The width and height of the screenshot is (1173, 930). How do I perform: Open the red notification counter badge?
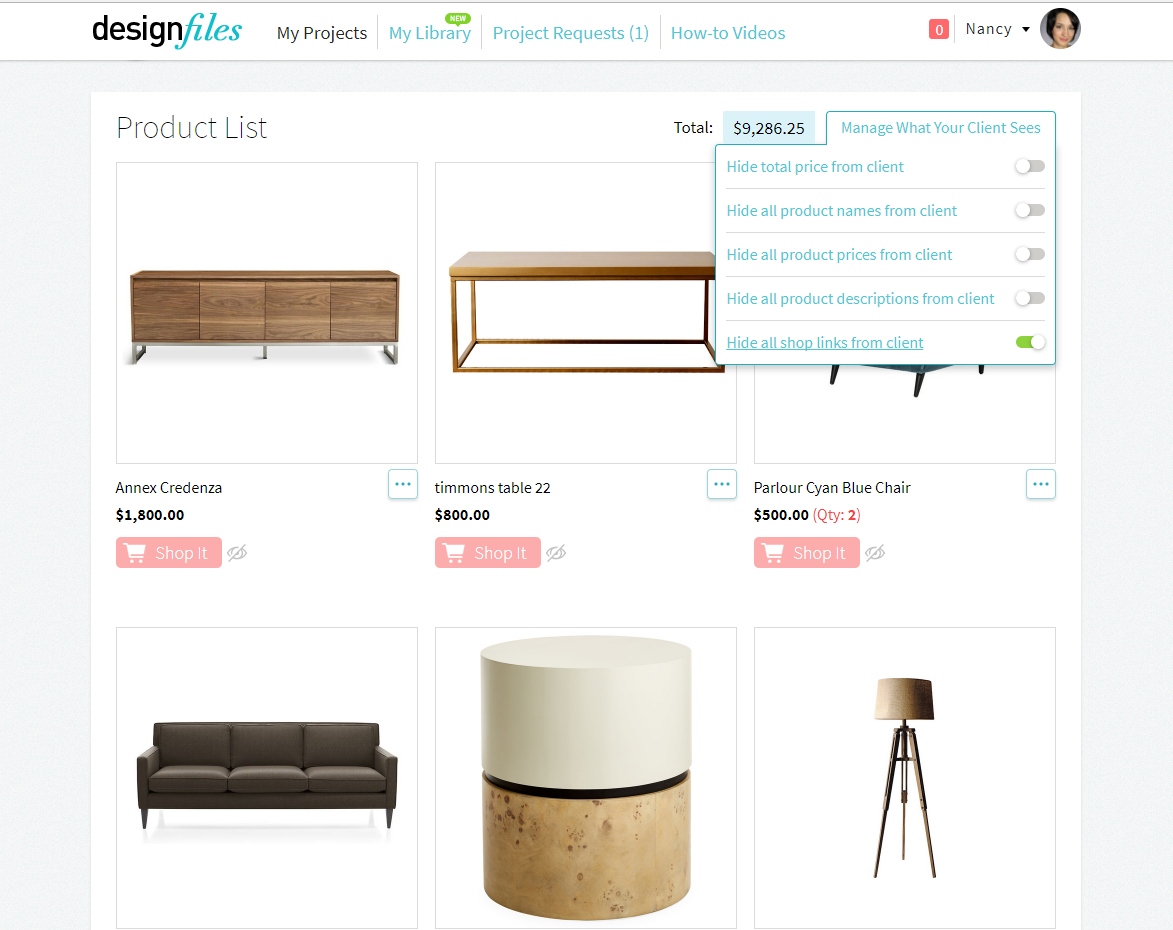tap(938, 29)
